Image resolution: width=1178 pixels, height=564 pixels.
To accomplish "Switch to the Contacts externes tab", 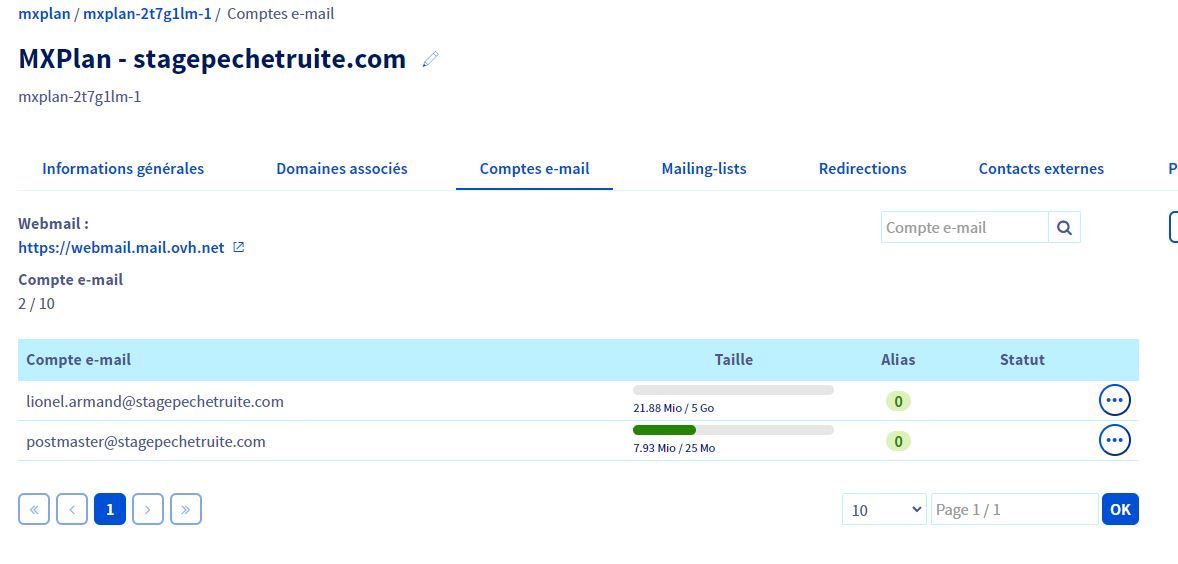I will pyautogui.click(x=1041, y=169).
